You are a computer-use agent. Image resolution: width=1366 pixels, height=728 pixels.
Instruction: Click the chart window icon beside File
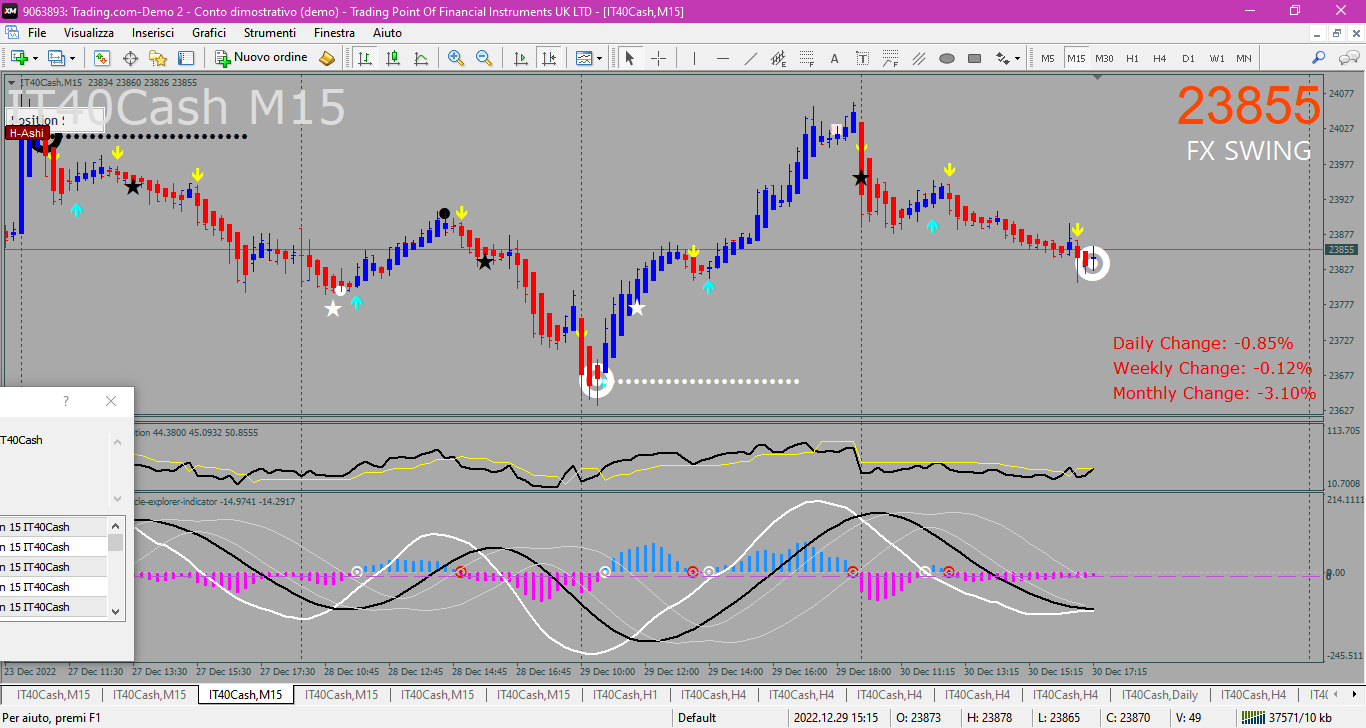point(12,33)
